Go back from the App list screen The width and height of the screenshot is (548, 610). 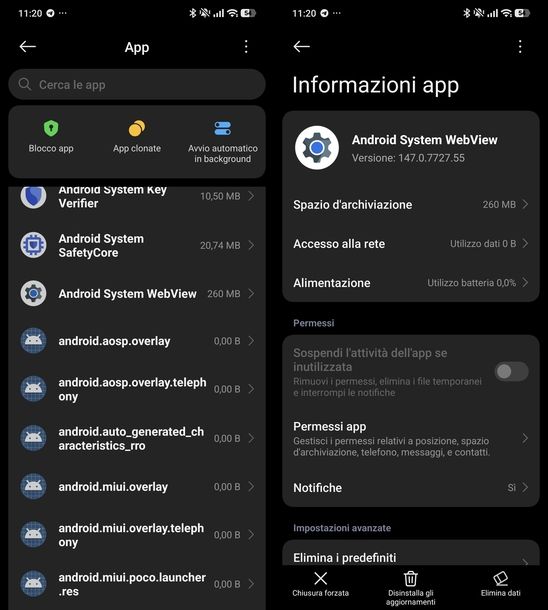click(x=28, y=47)
